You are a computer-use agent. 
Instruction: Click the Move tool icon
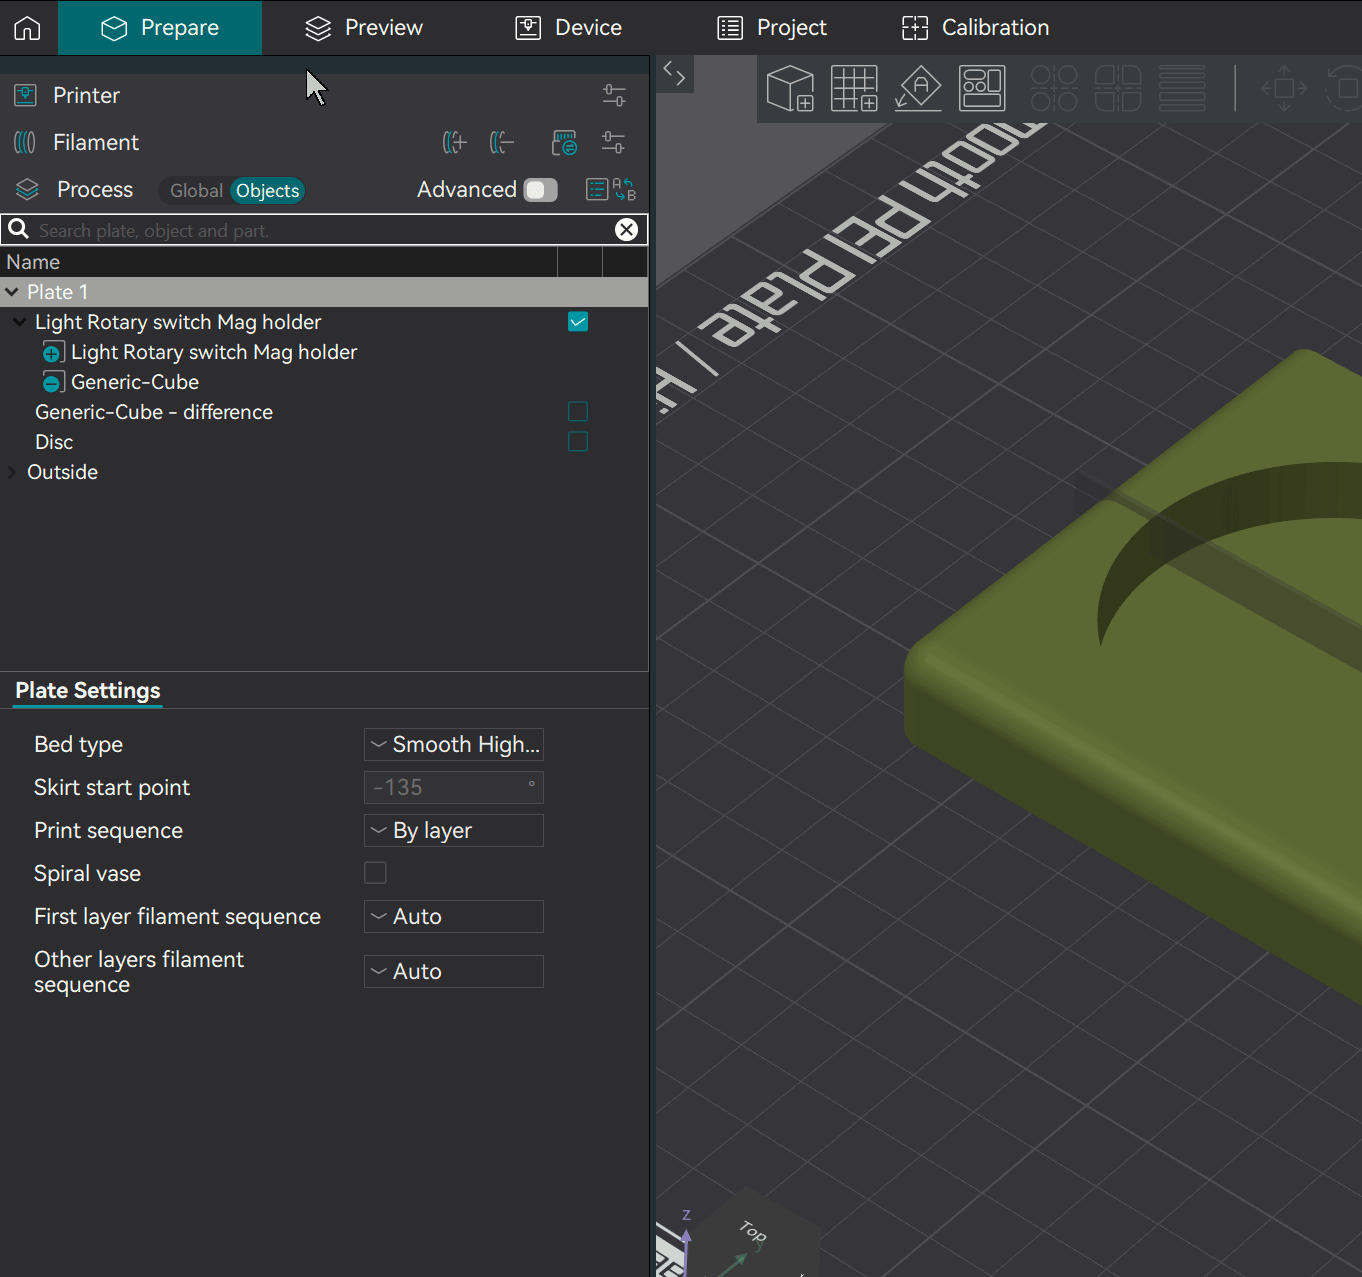pyautogui.click(x=1284, y=88)
